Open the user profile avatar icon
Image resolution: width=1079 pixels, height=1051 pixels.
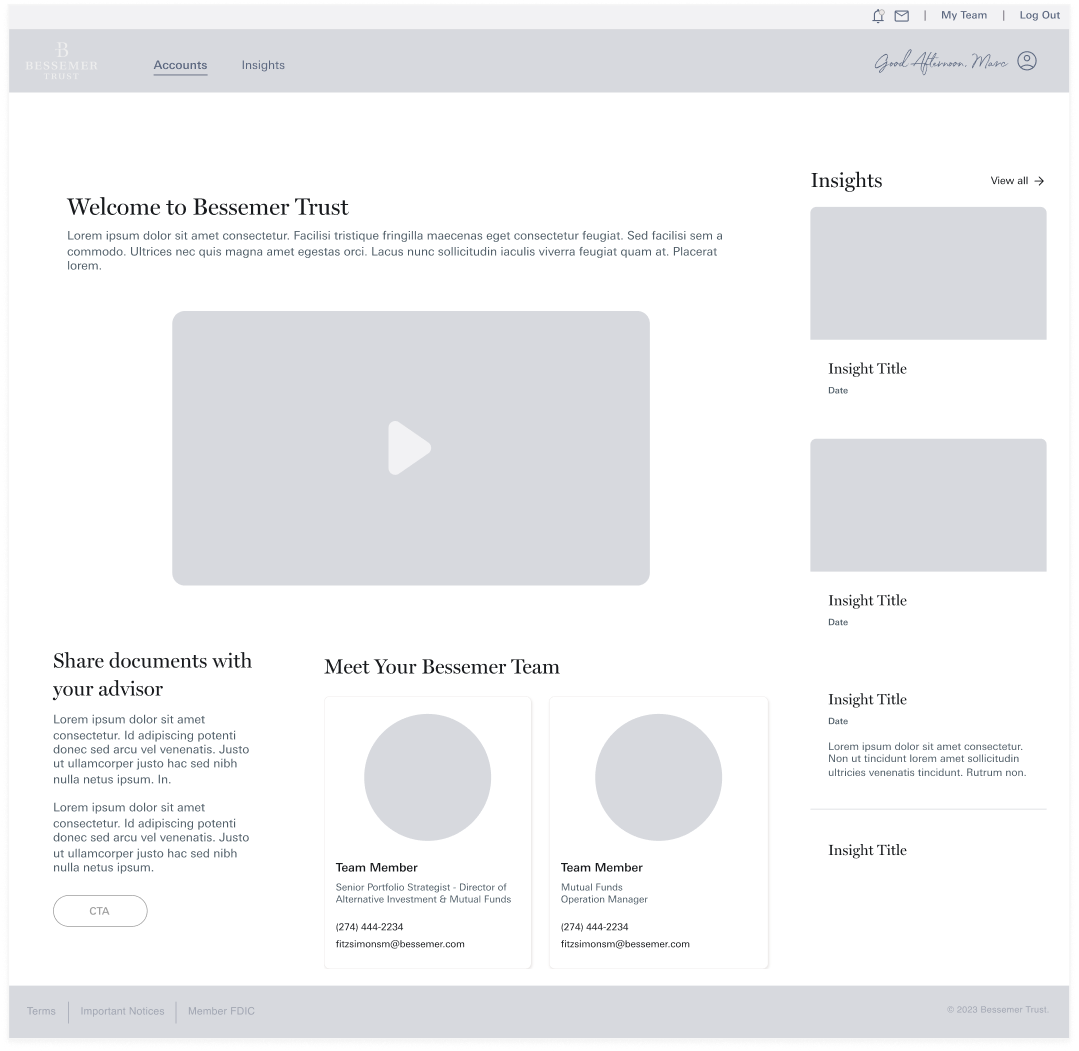point(1027,61)
